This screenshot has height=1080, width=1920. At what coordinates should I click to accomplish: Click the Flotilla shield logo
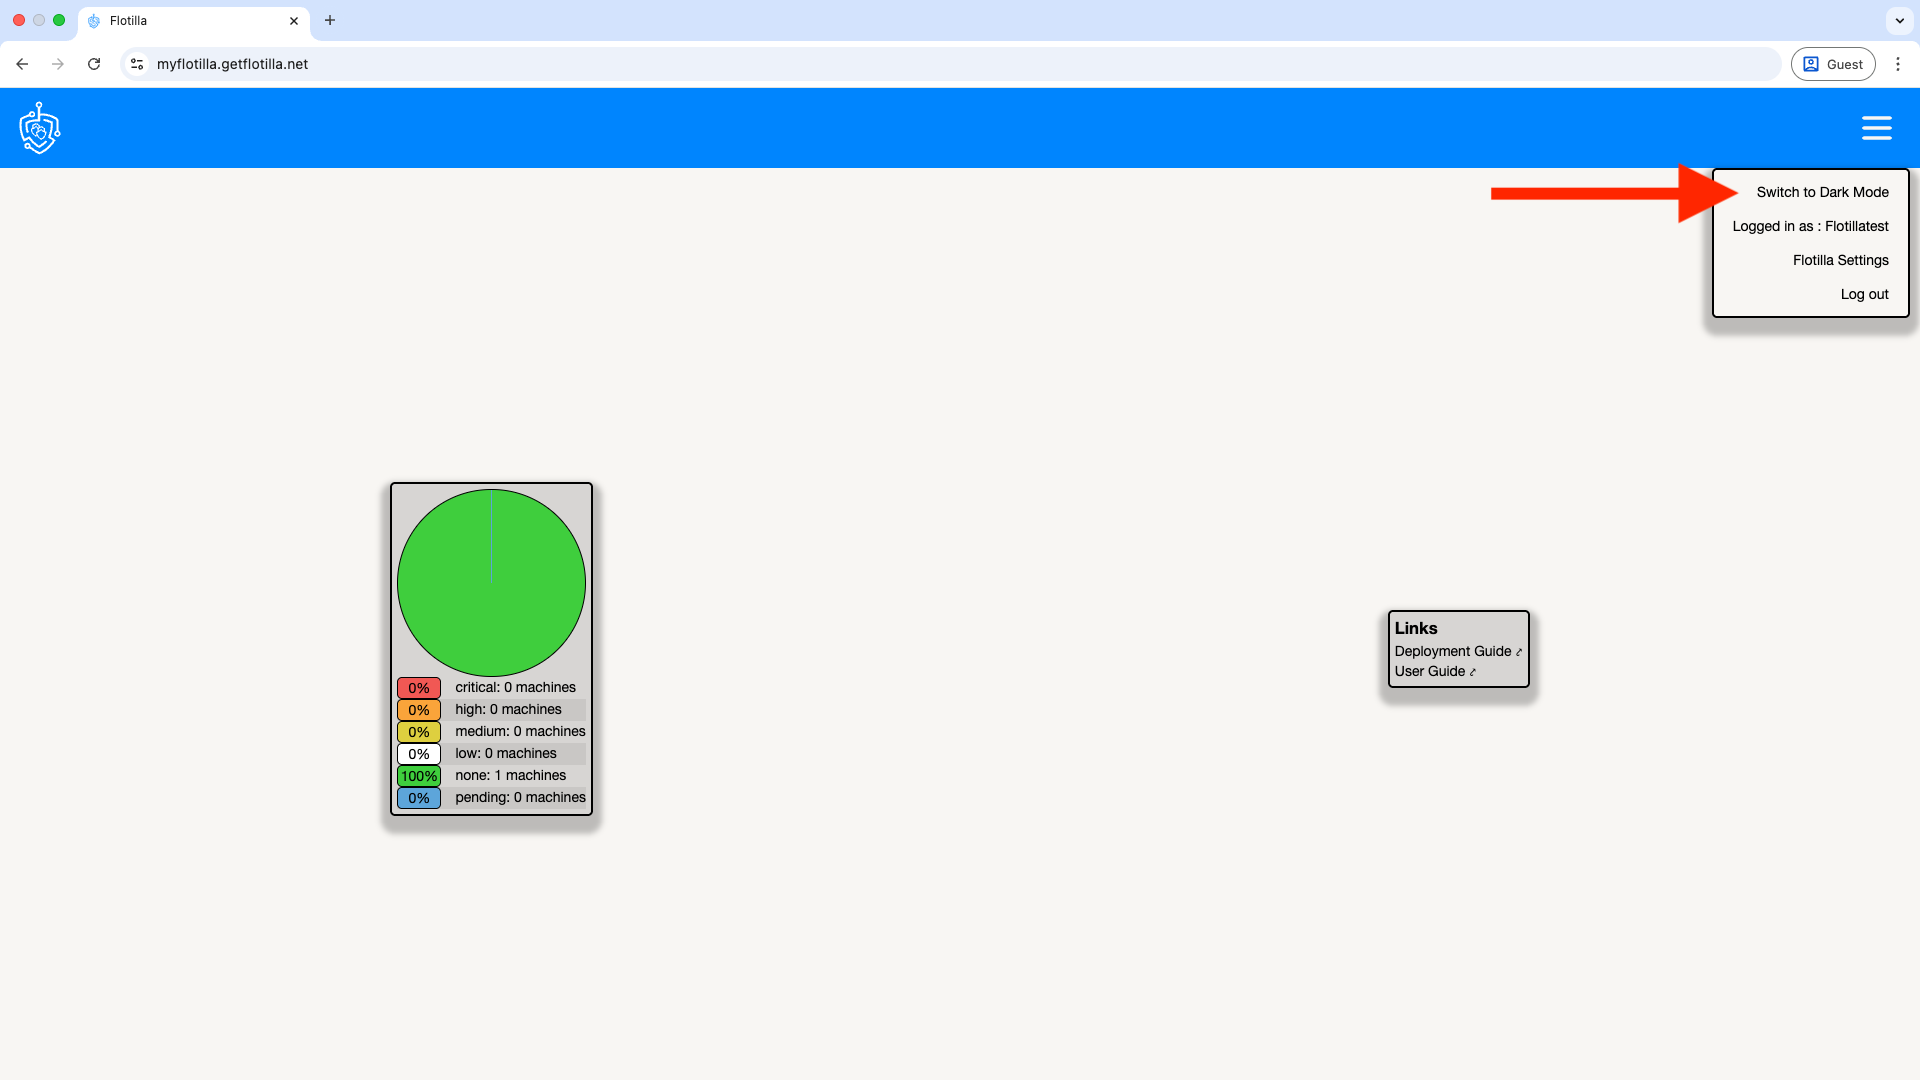pos(40,128)
